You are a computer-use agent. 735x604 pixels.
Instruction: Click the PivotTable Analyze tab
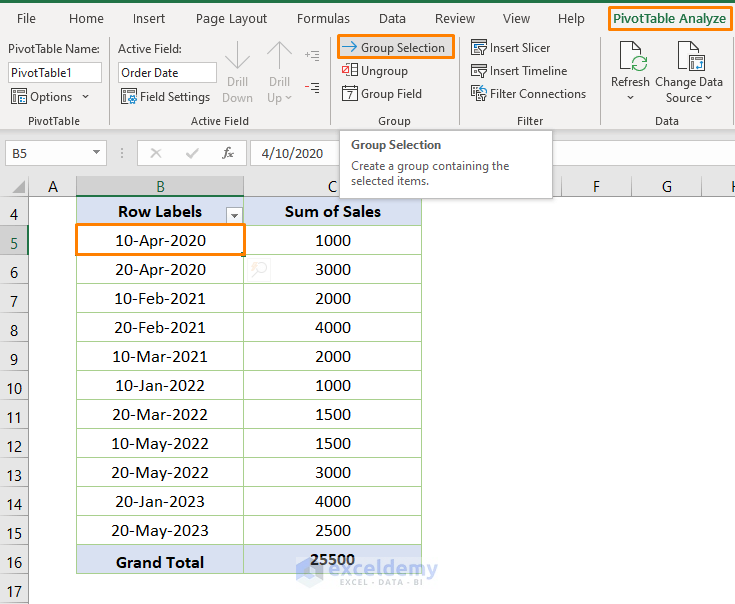click(x=669, y=19)
